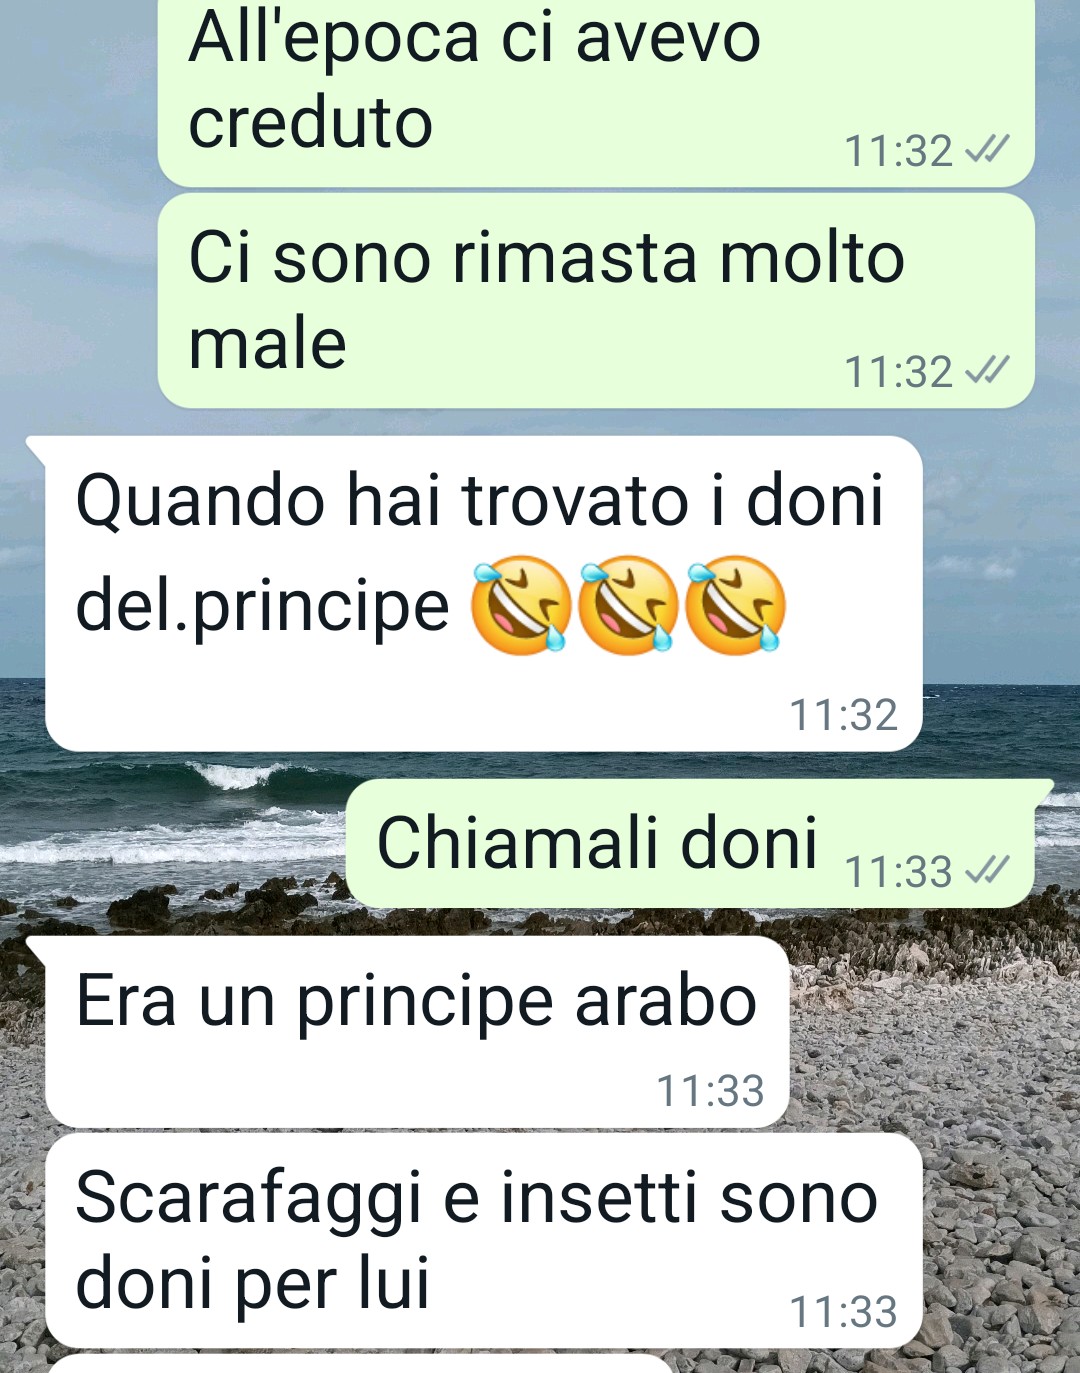The width and height of the screenshot is (1080, 1373).
Task: Click double-check ticks on 'Ci sono rimasta molto male'
Action: pos(987,371)
